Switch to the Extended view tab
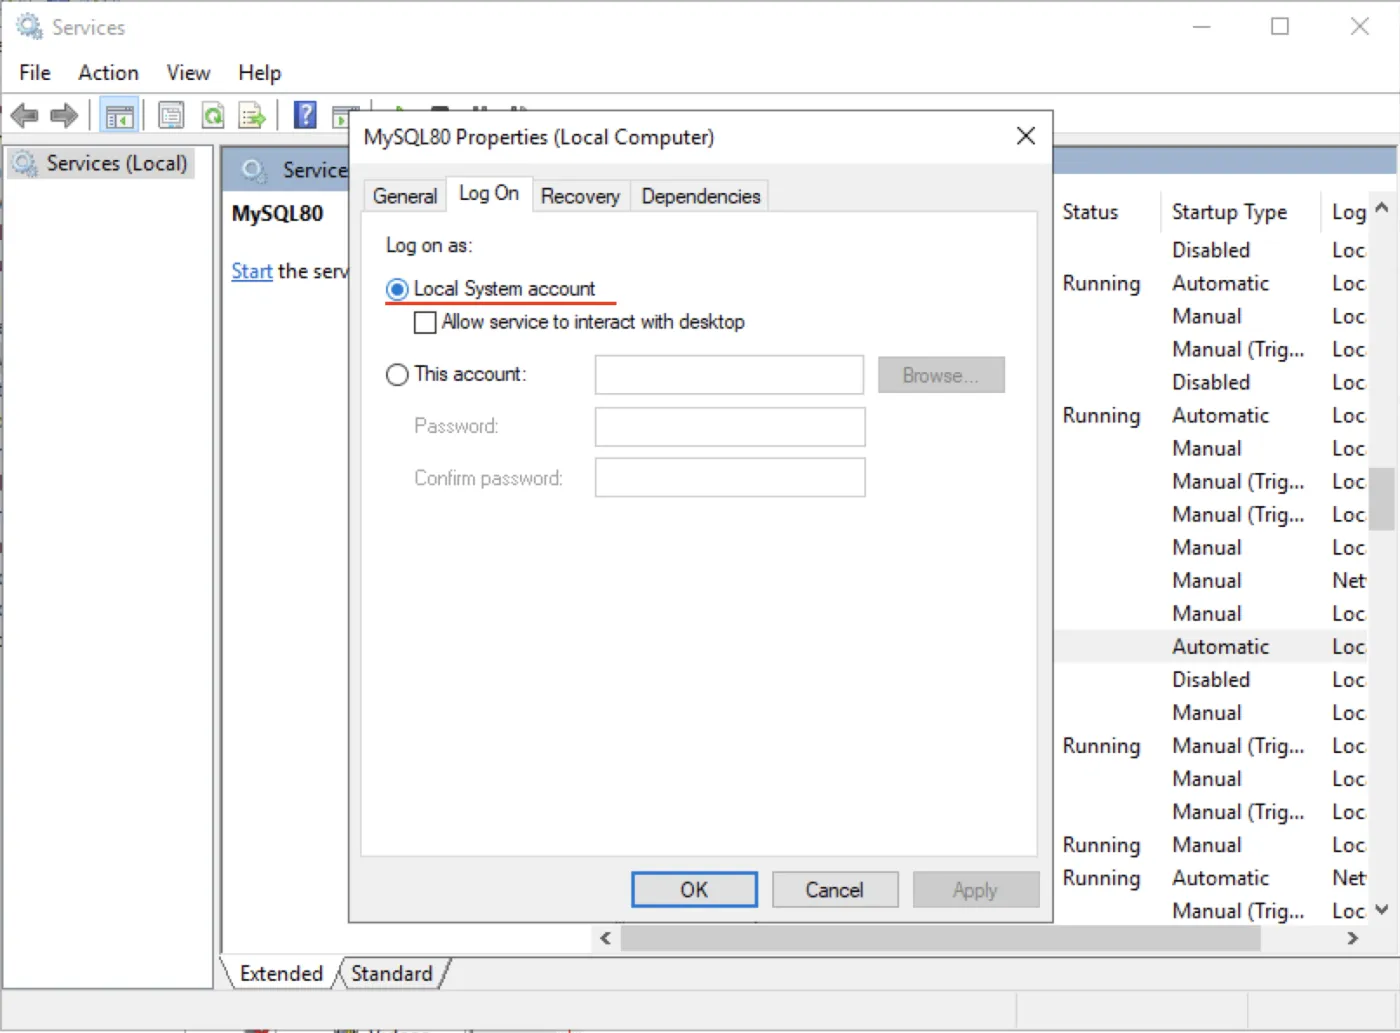The height and width of the screenshot is (1033, 1400). 281,973
